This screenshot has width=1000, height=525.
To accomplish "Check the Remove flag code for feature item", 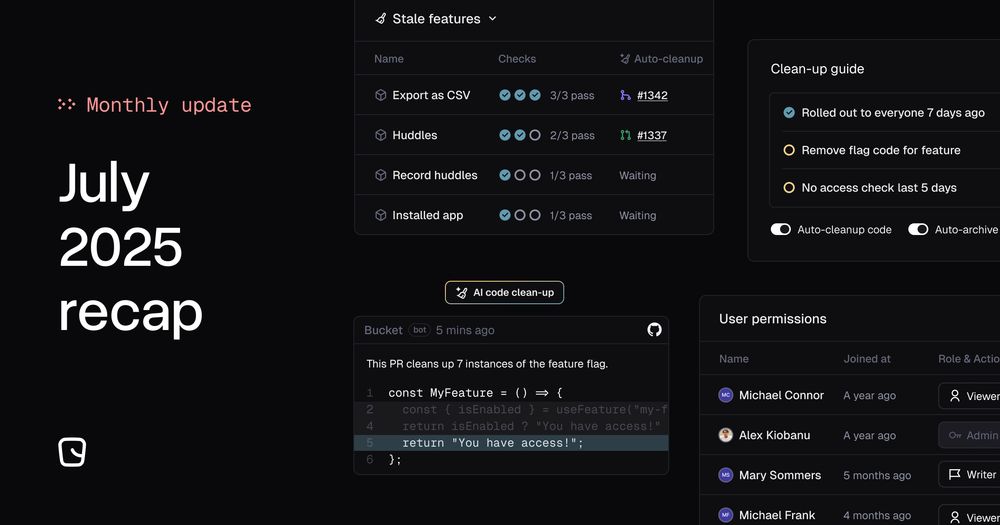I will pos(789,150).
